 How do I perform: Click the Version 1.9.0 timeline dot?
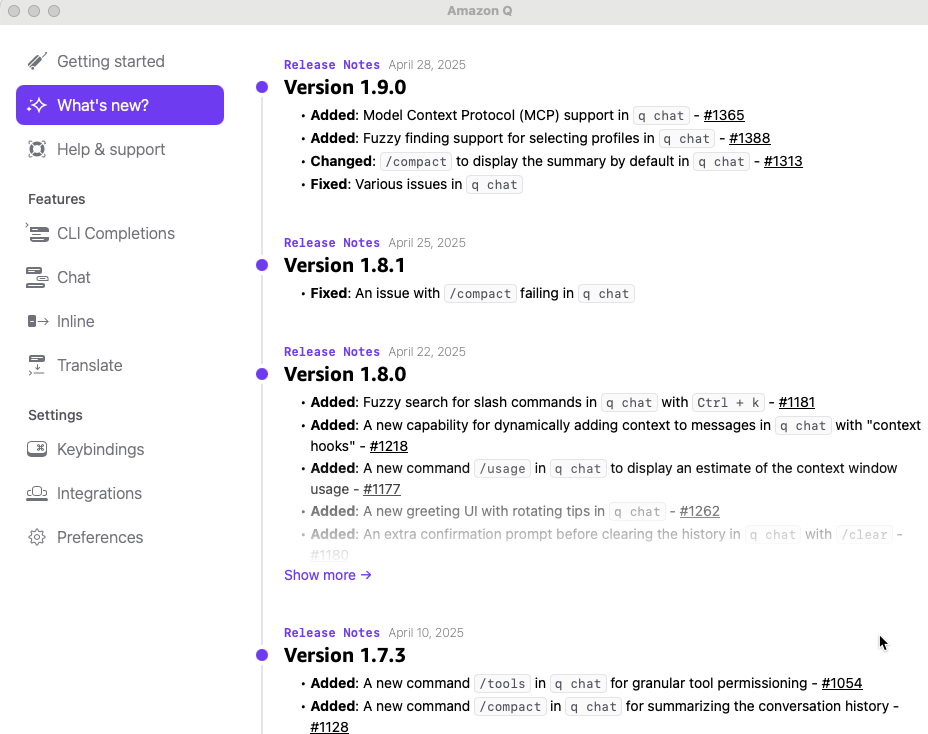pyautogui.click(x=262, y=87)
